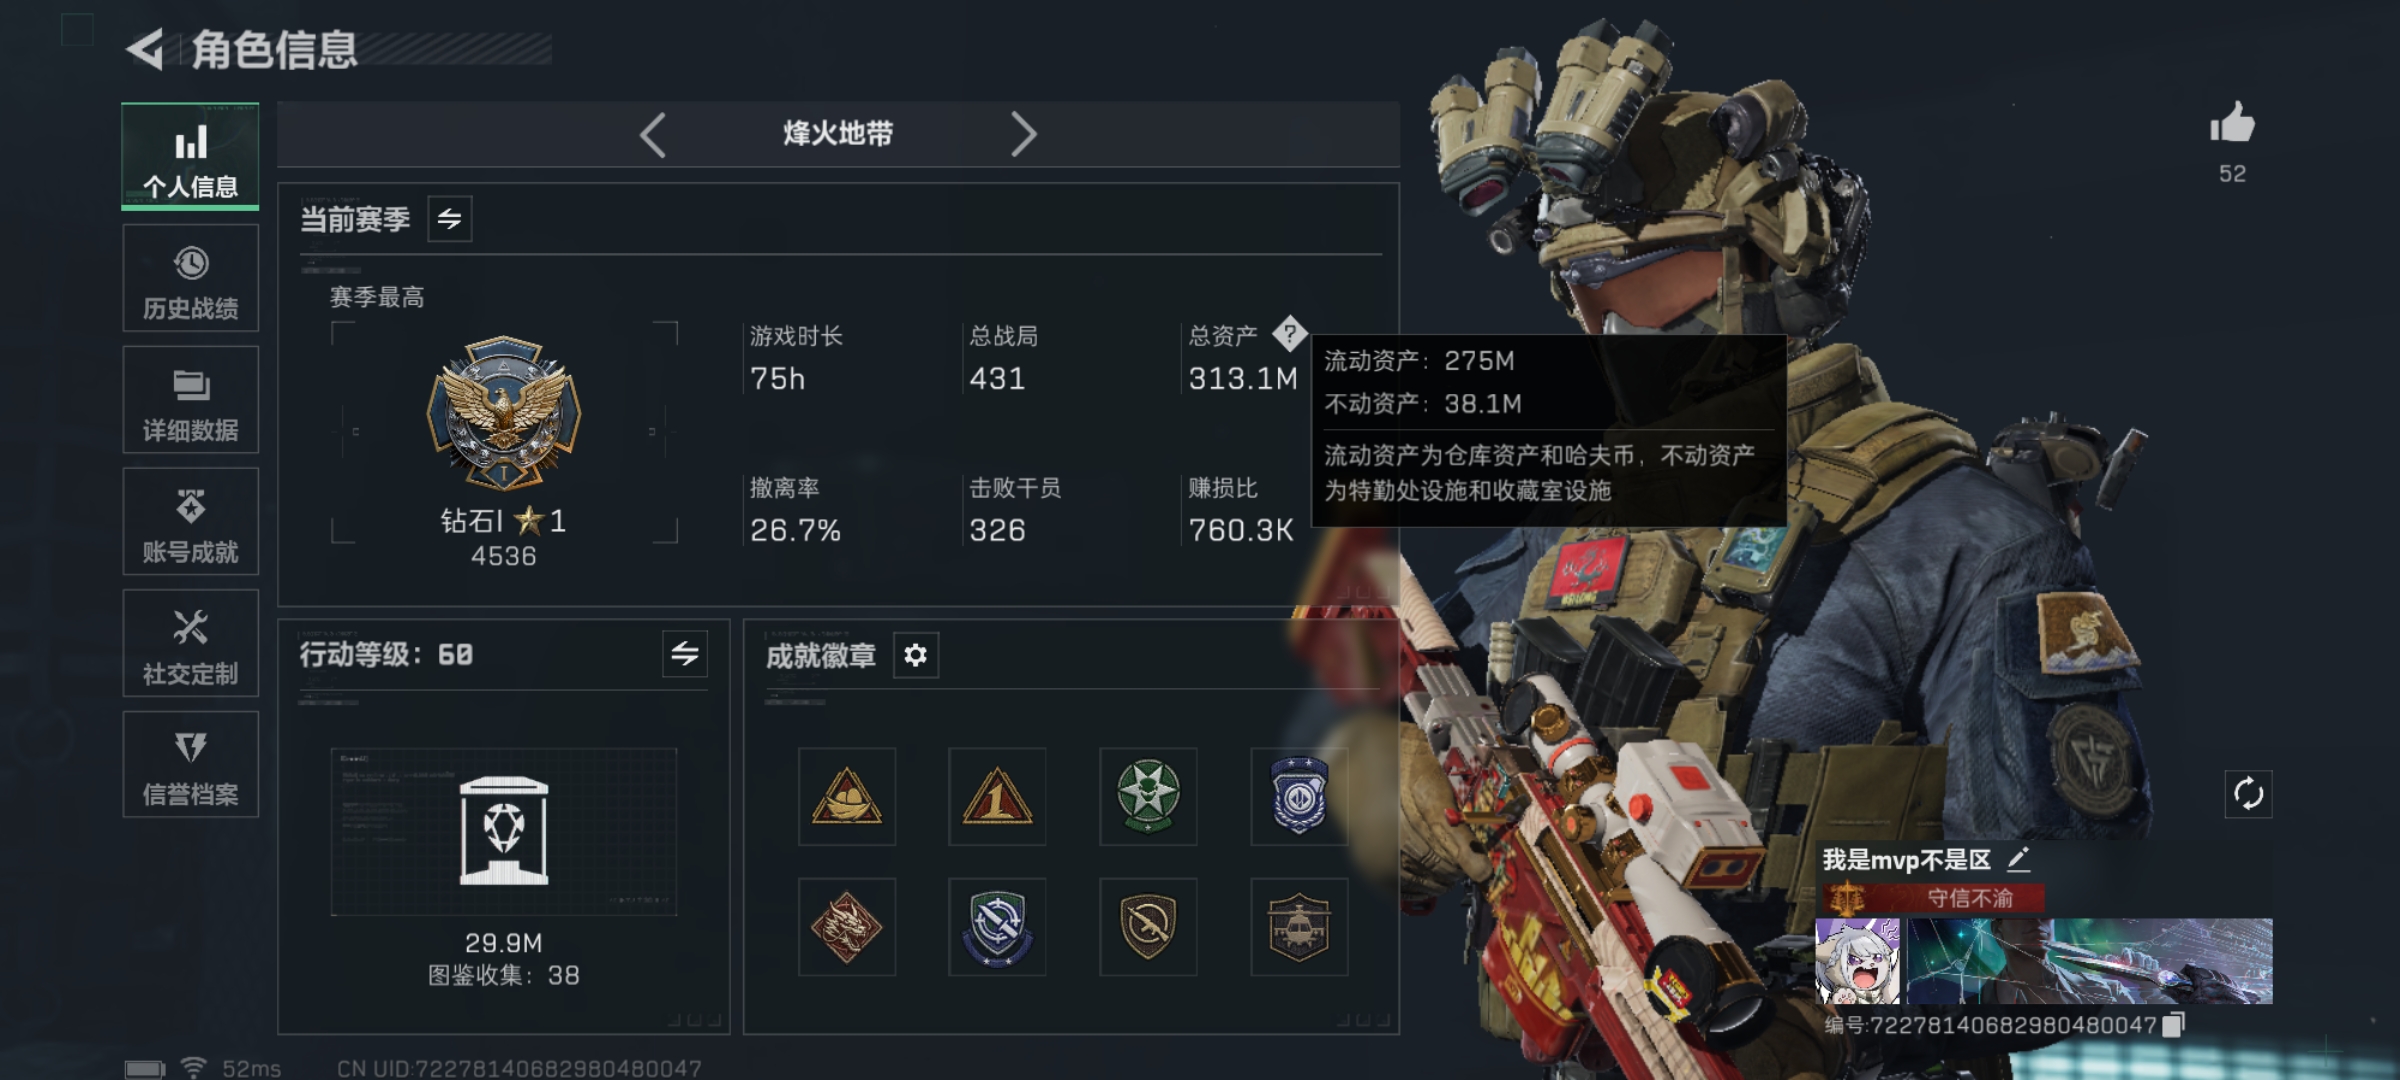Viewport: 2400px width, 1080px height.
Task: Click the 总资产 question mark help icon
Action: coord(1290,333)
